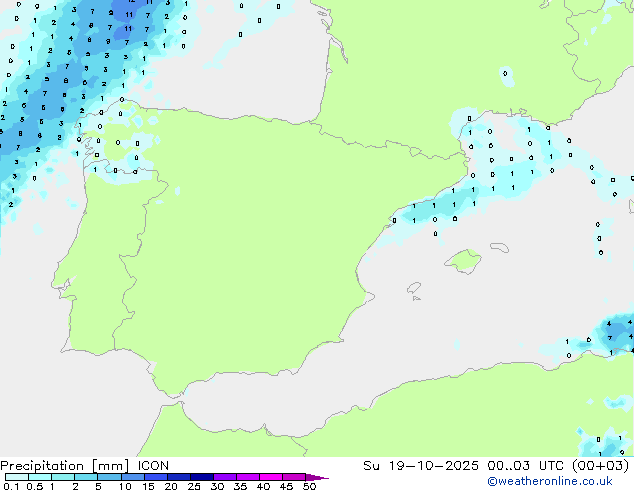Image resolution: width=634 pixels, height=490 pixels.
Task: Click the 1–2 mm legend swatch
Action: click(x=63, y=477)
